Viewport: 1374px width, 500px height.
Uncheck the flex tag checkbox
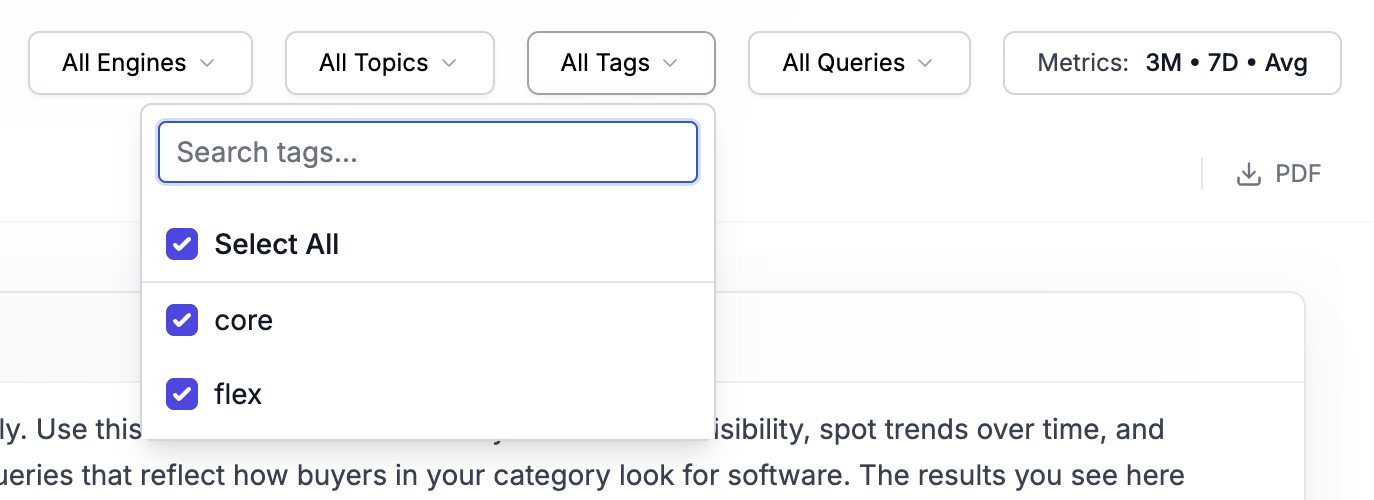point(182,394)
